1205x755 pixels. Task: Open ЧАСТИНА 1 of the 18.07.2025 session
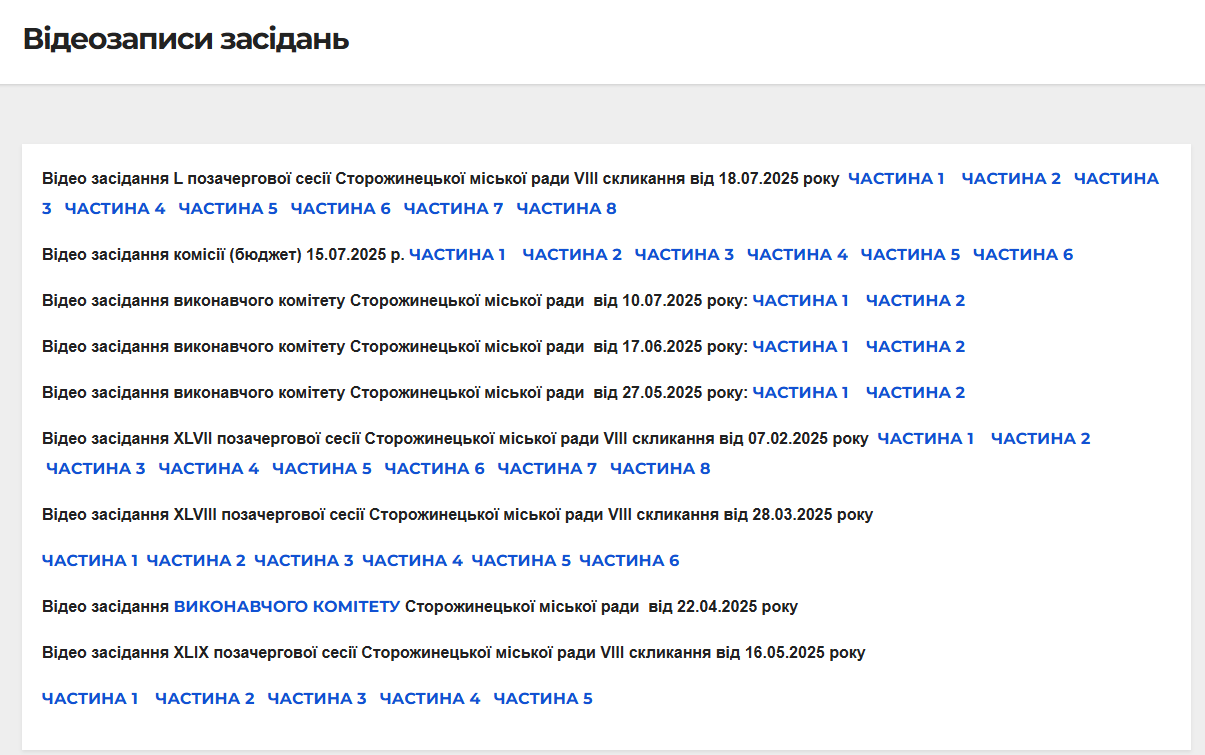[x=896, y=179]
